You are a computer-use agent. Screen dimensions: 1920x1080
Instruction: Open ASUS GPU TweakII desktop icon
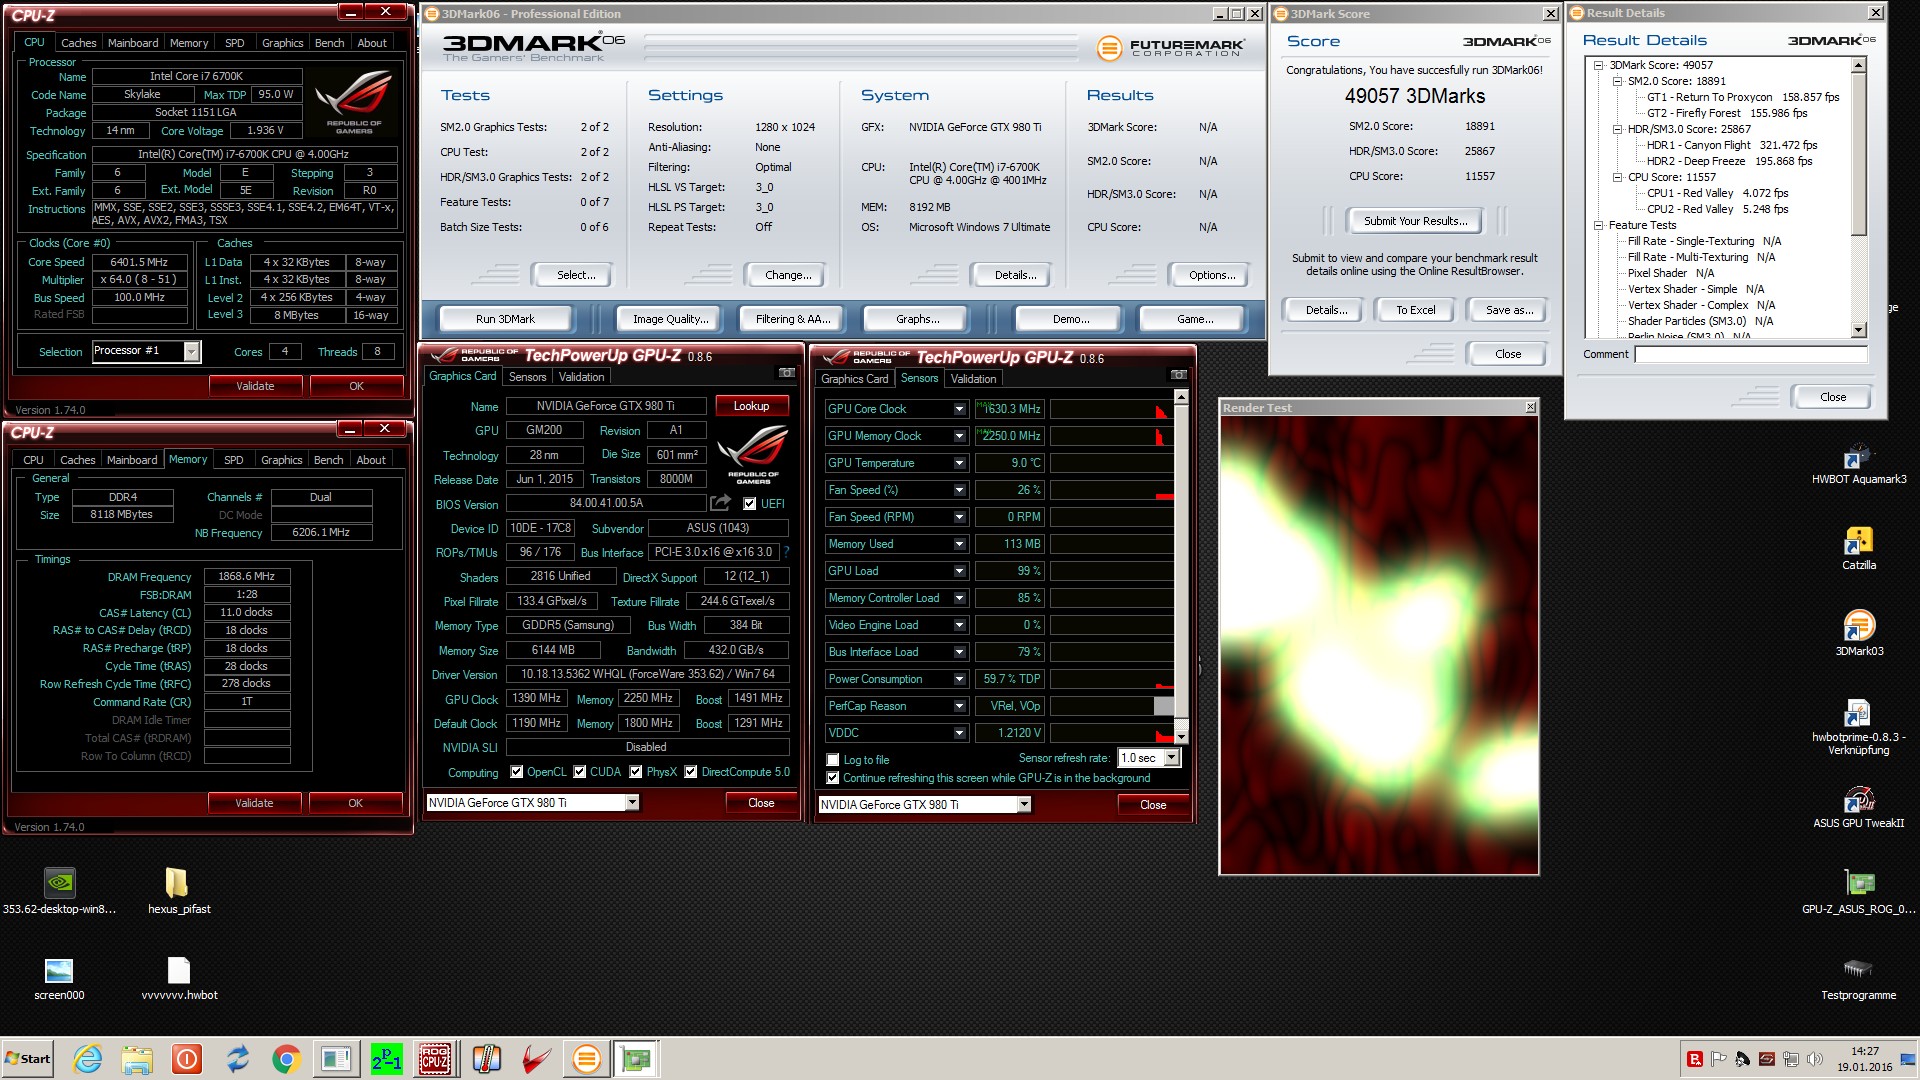click(x=1858, y=808)
